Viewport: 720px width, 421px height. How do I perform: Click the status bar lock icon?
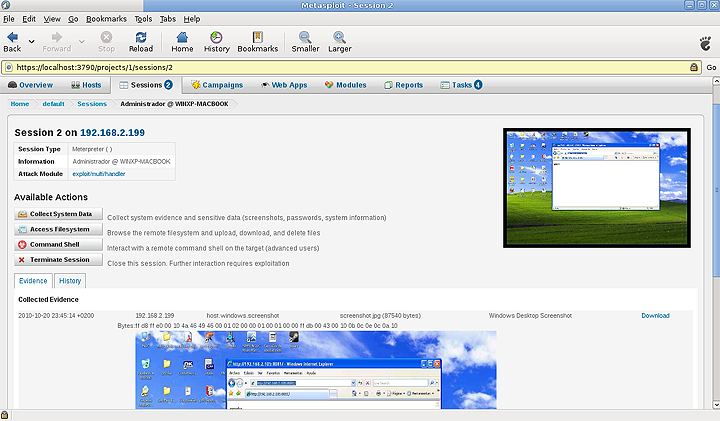click(5, 415)
